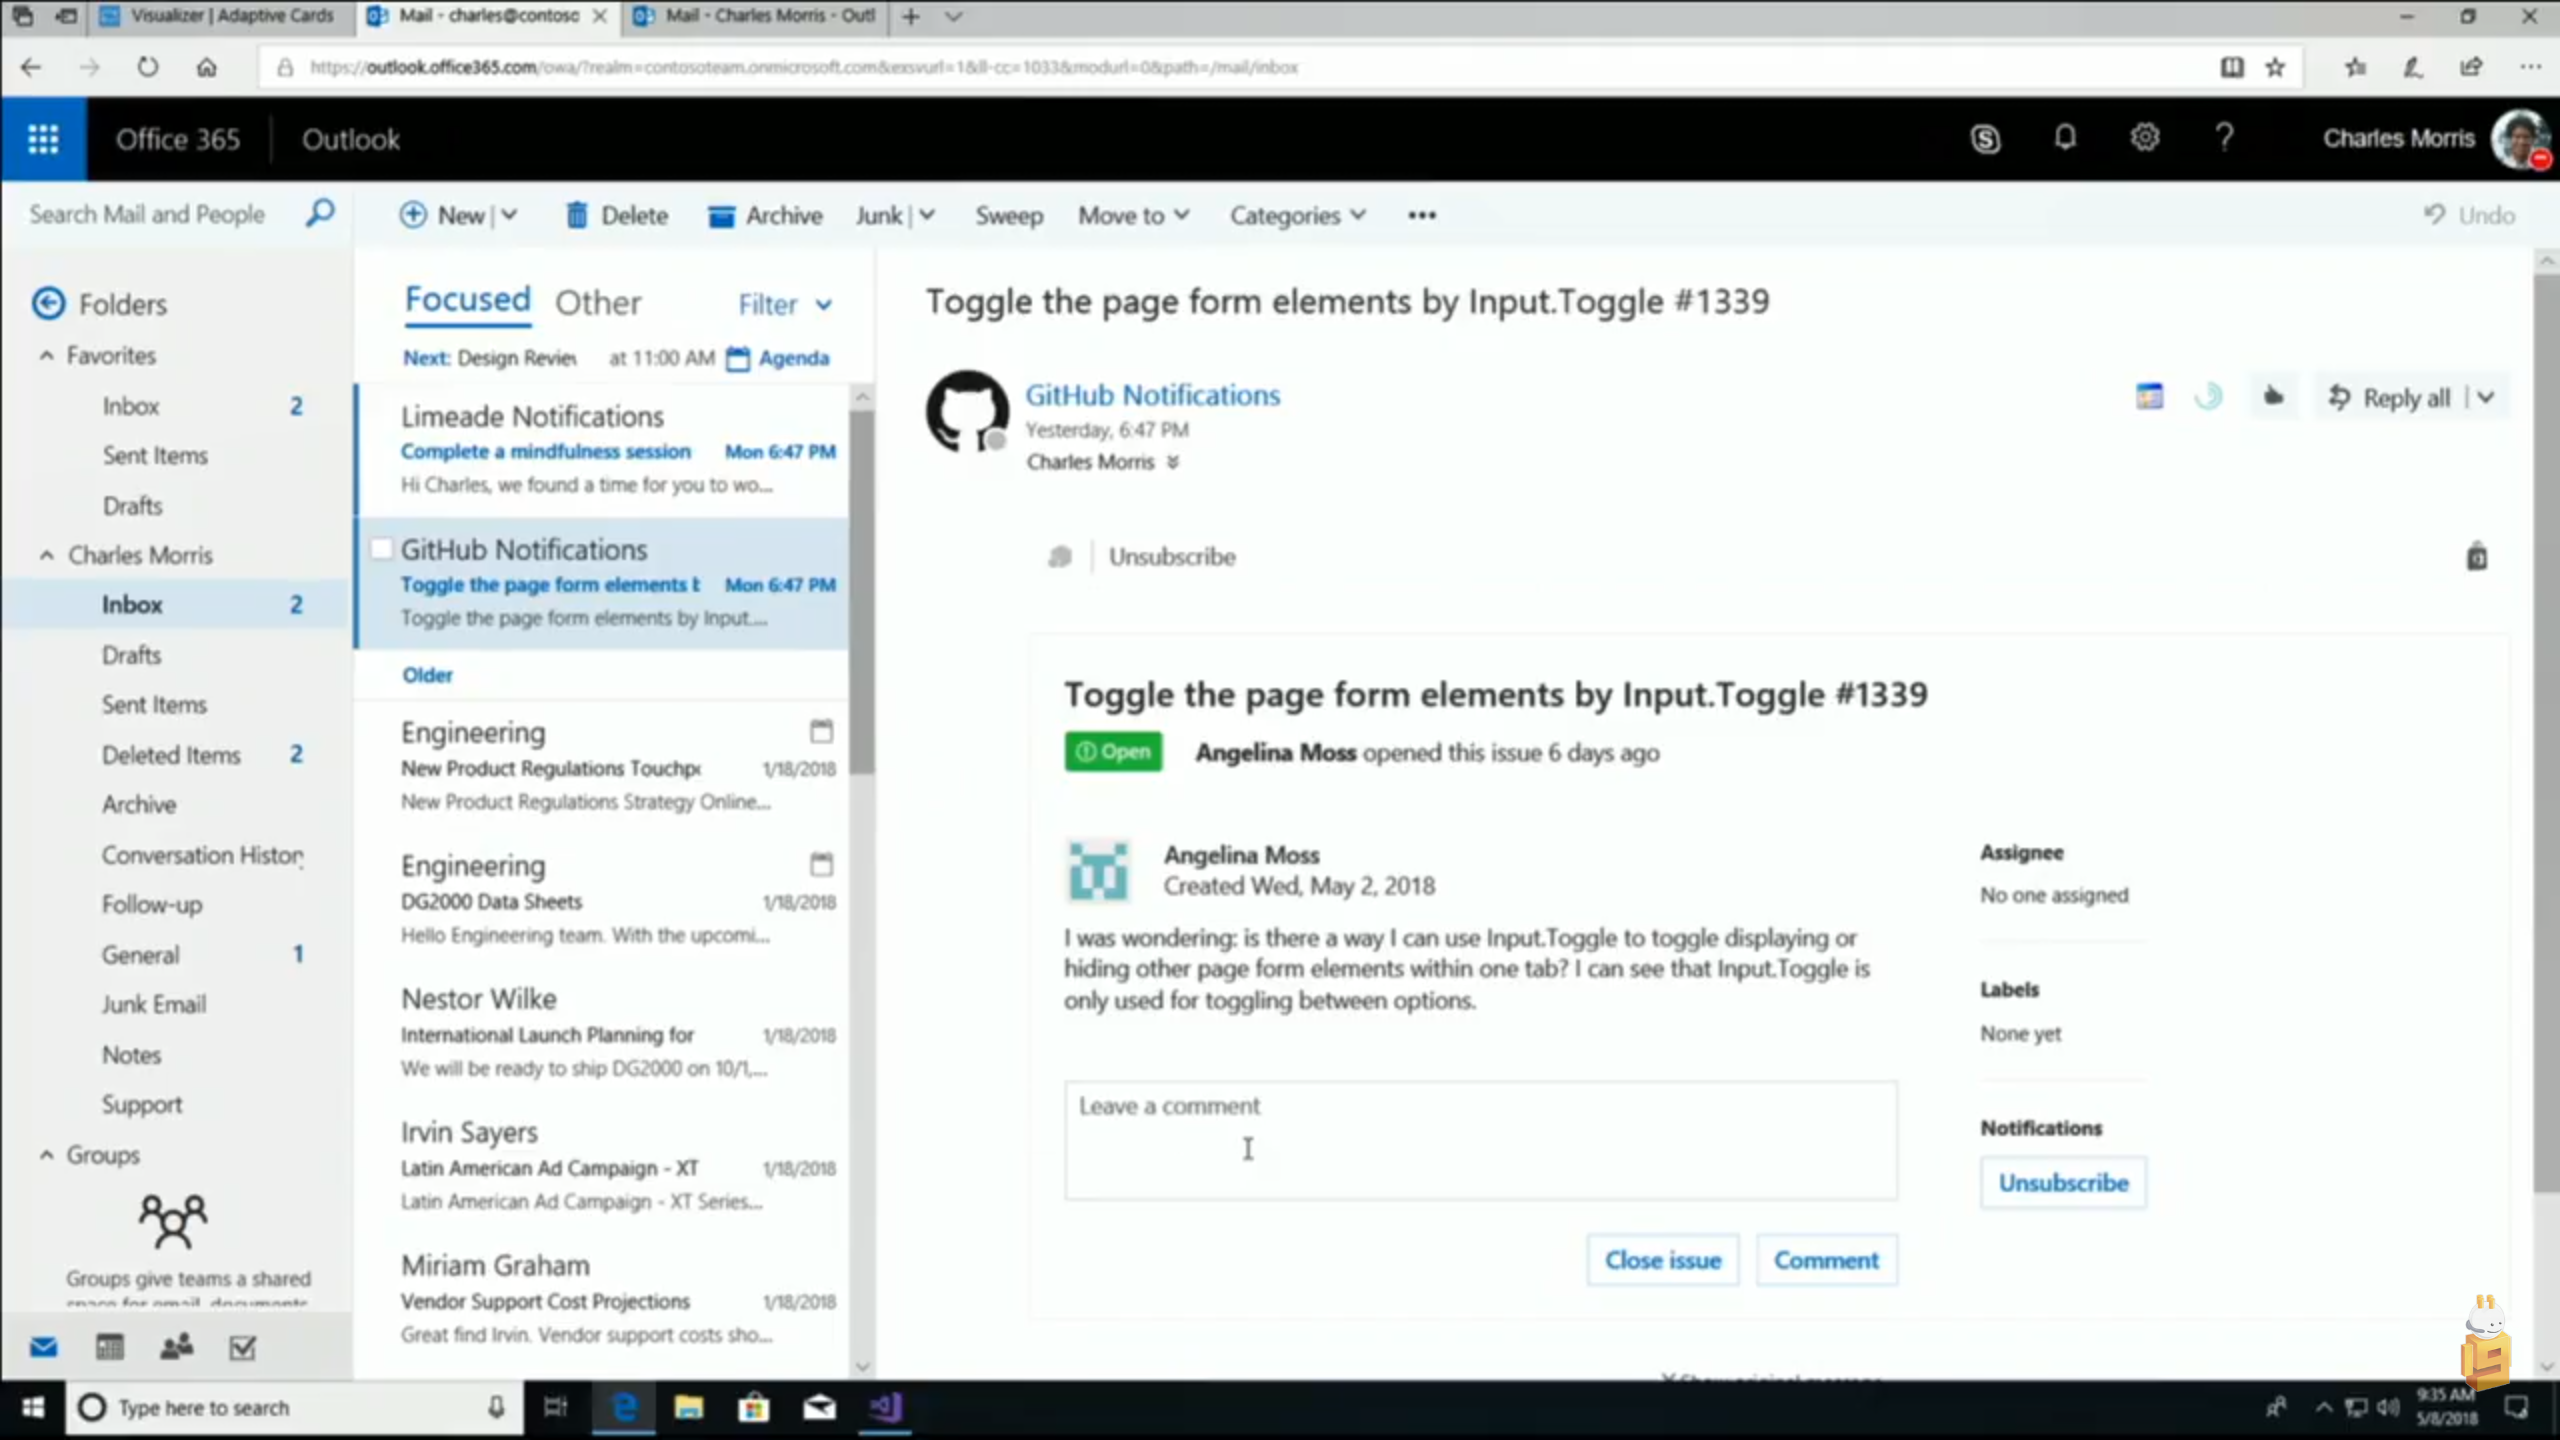Open GitHub Notifications sender link
This screenshot has width=2560, height=1440.
coord(1152,395)
